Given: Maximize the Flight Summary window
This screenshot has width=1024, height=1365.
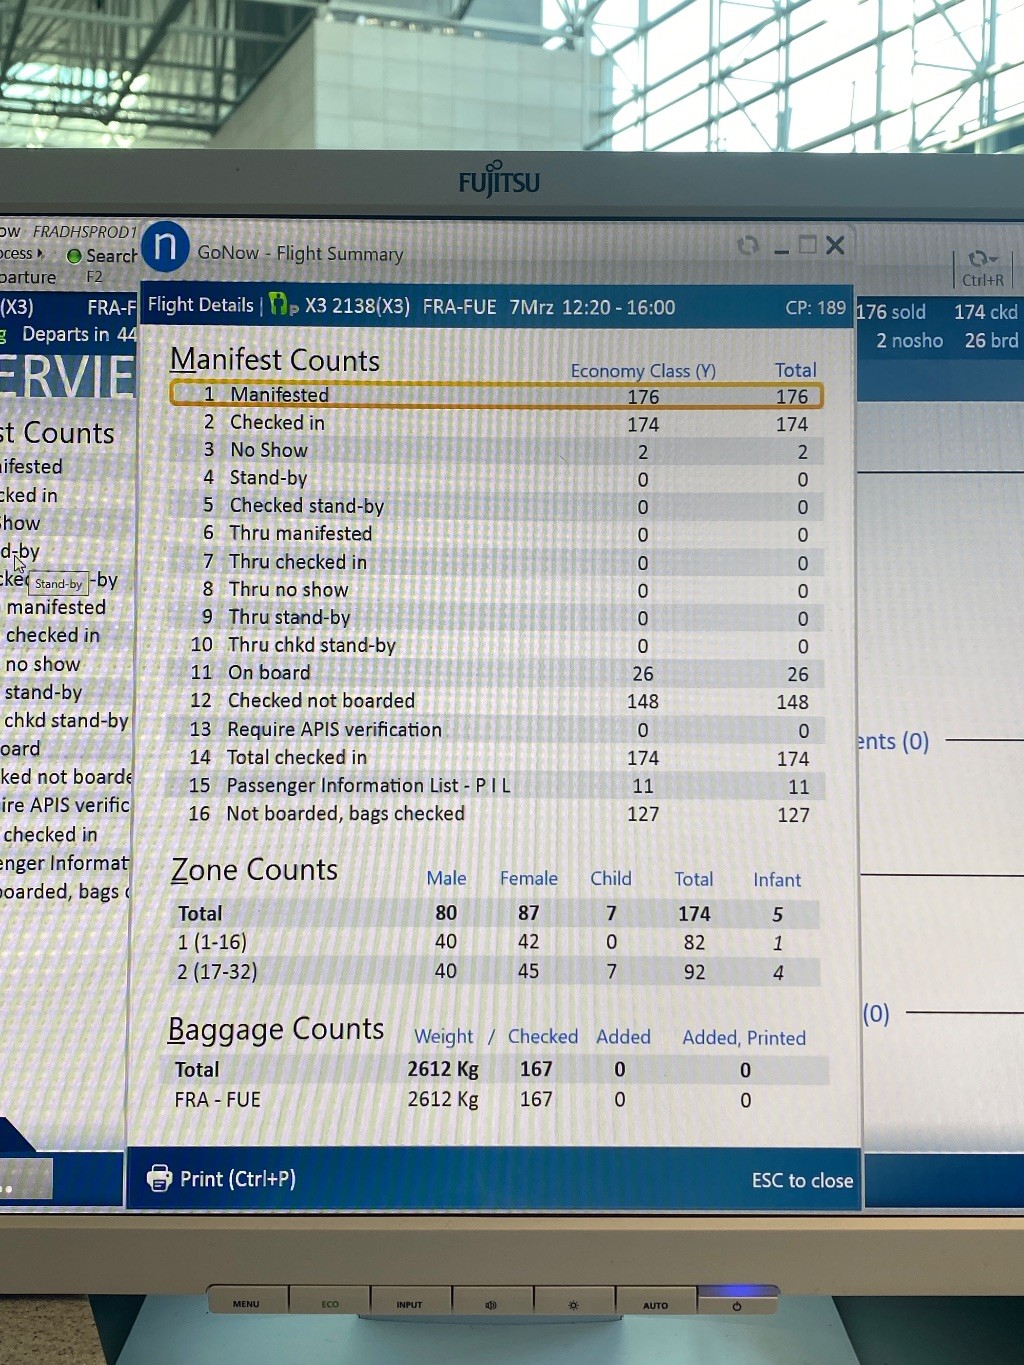Looking at the screenshot, I should coord(808,245).
